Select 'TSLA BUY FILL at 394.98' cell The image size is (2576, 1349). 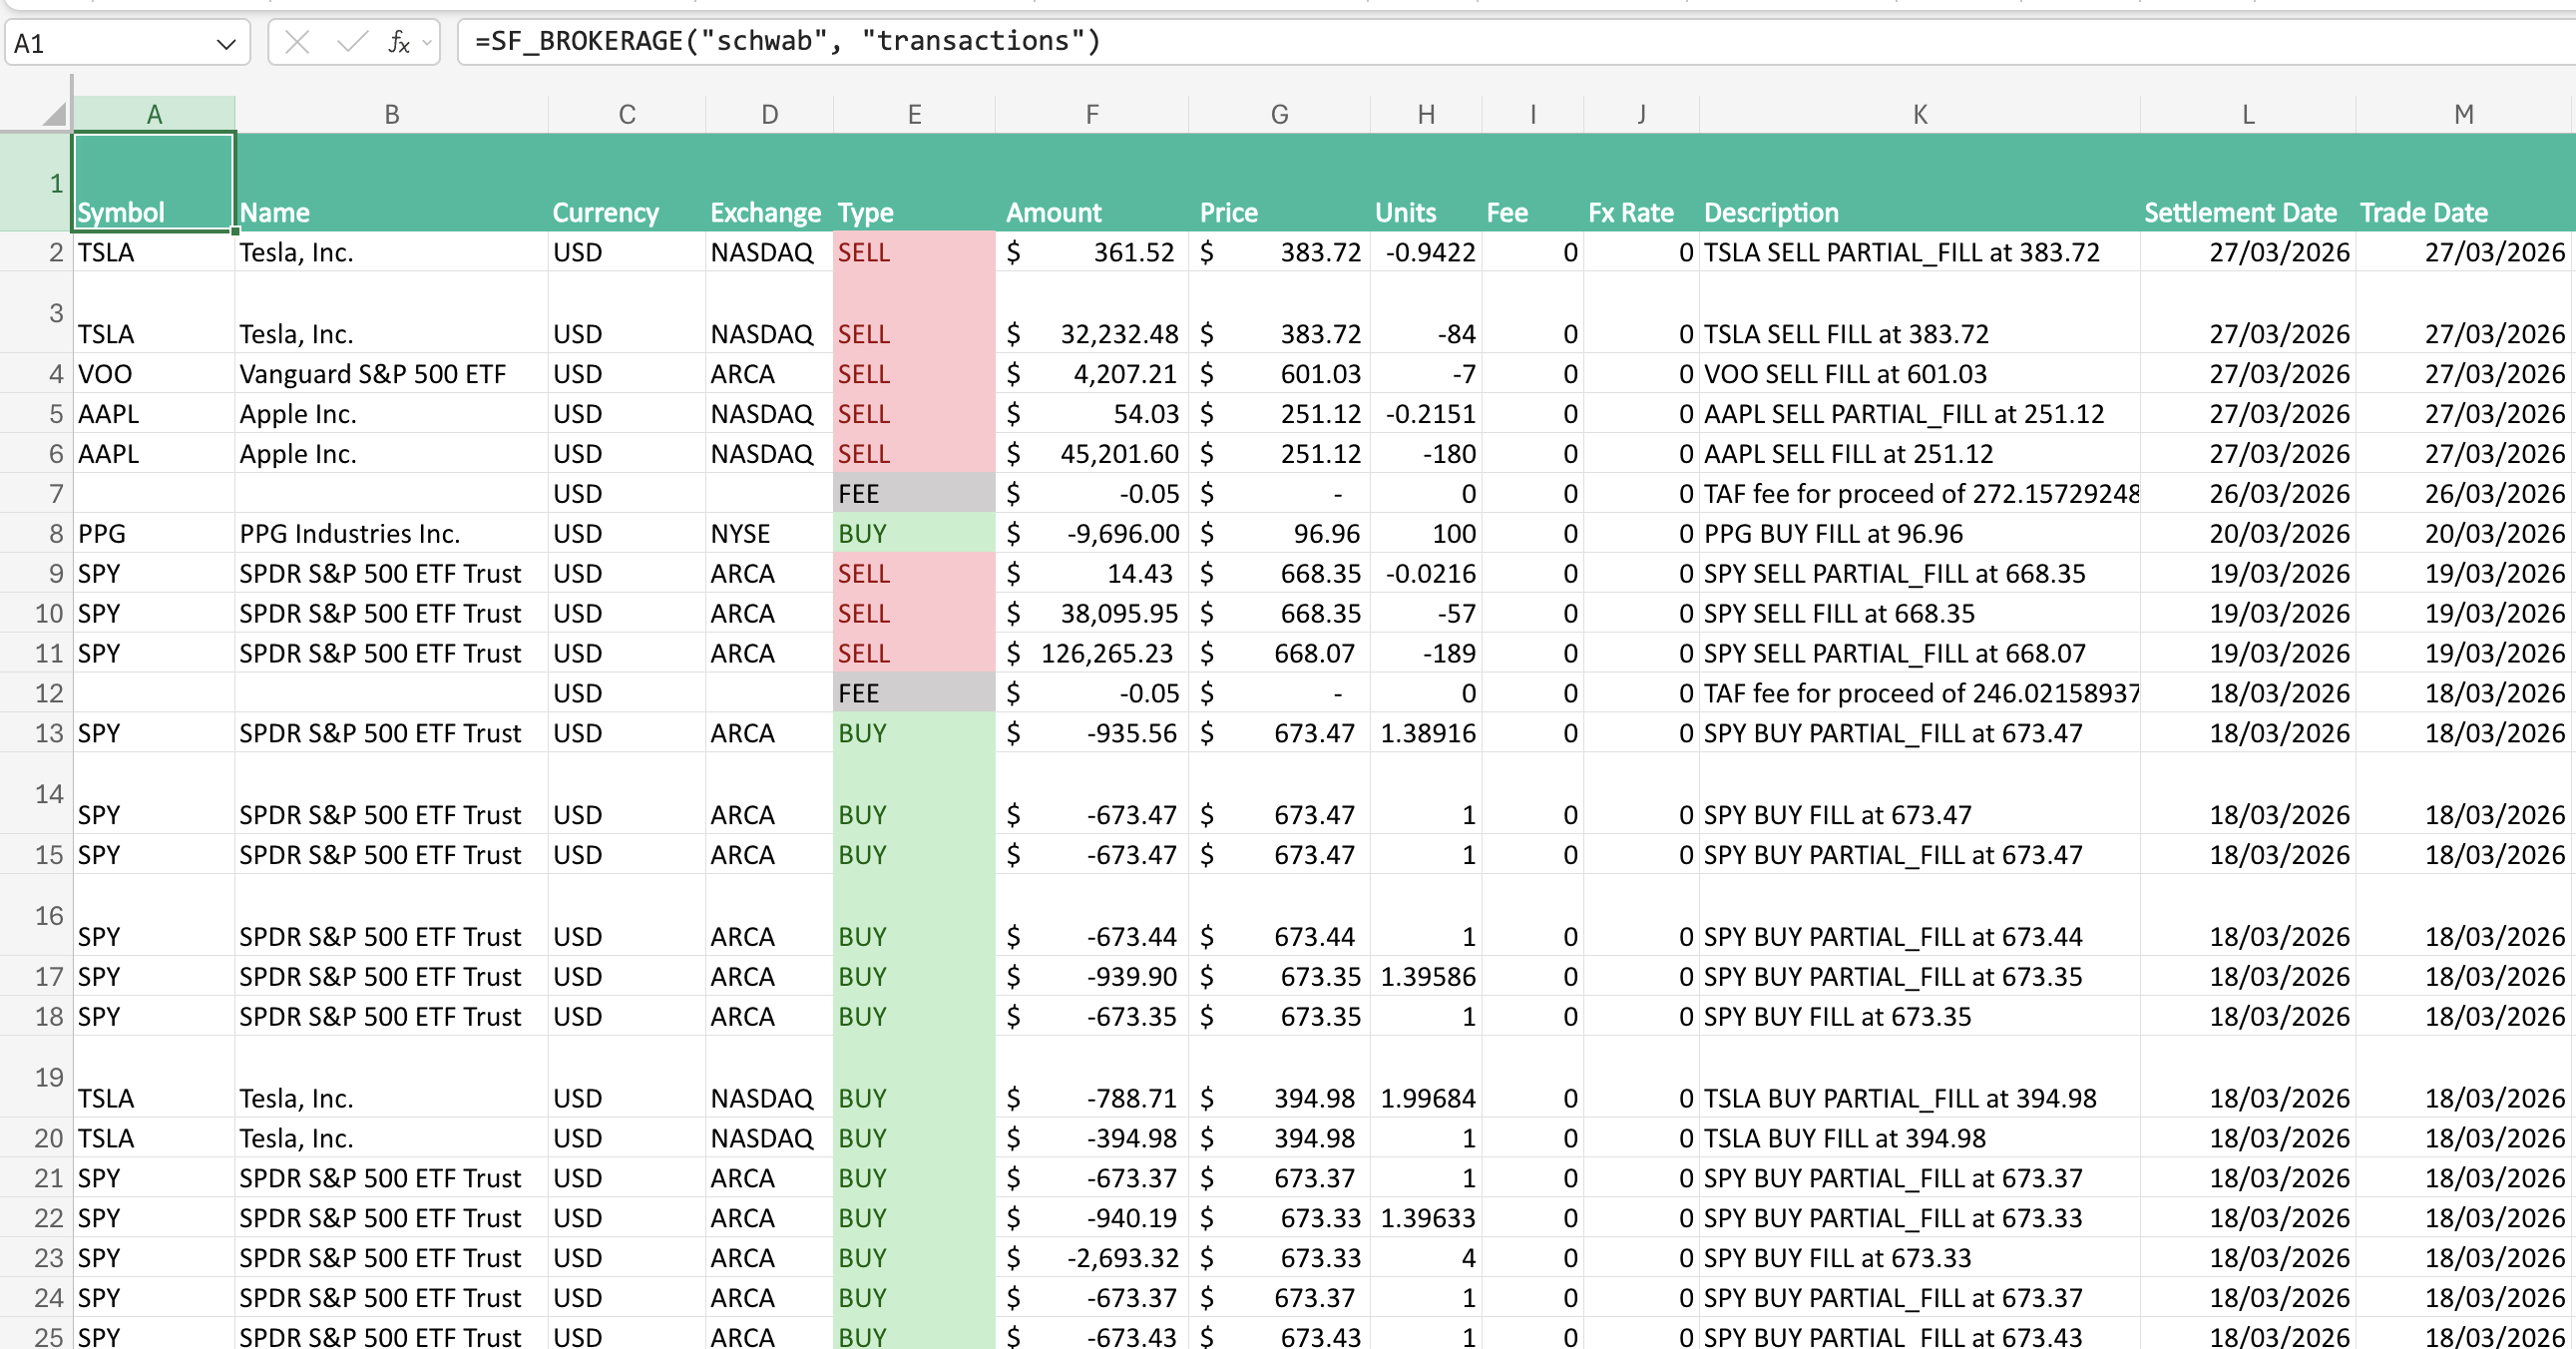[x=1920, y=1138]
